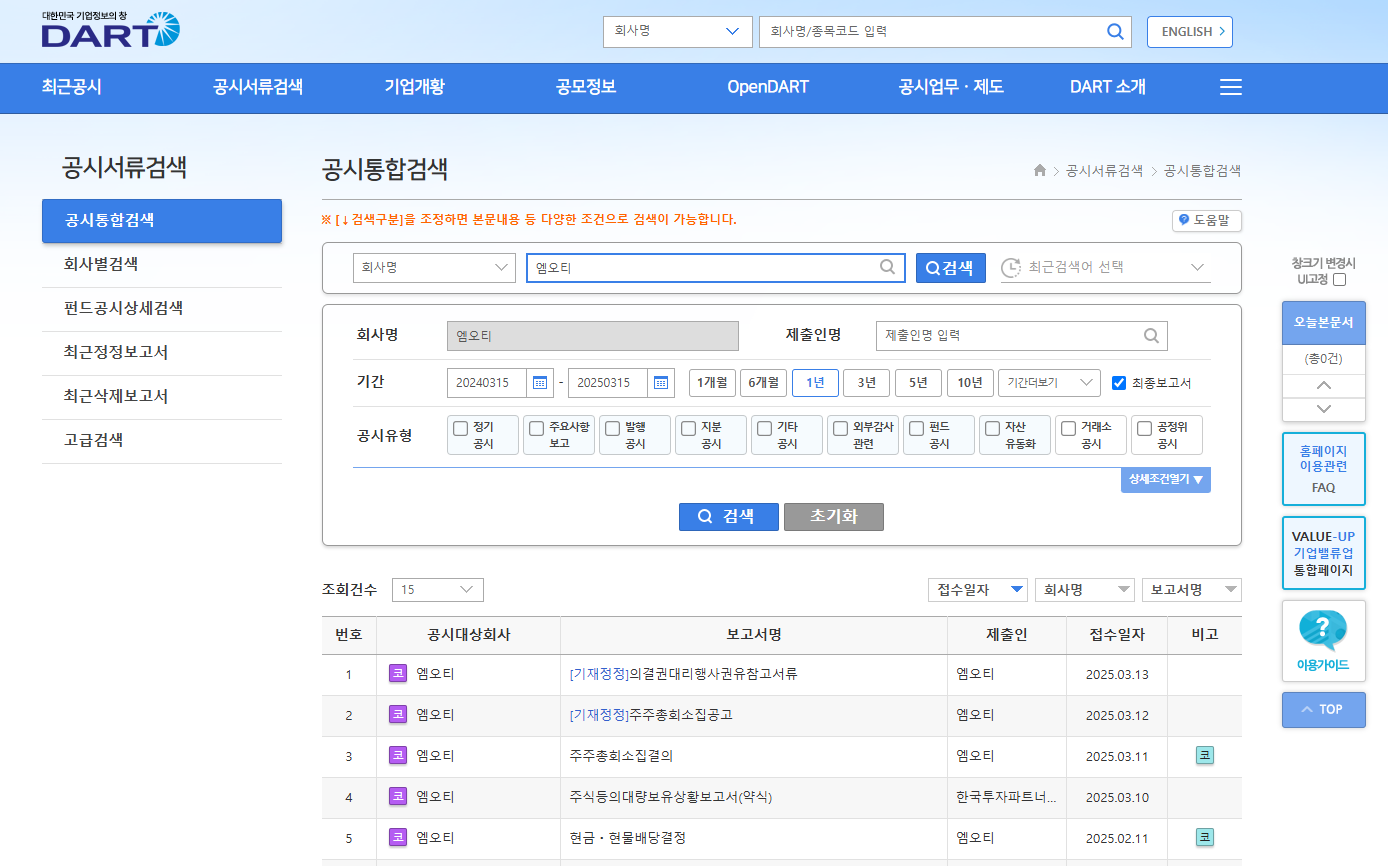Open the 이용가이드 question mark icon

pos(1323,632)
